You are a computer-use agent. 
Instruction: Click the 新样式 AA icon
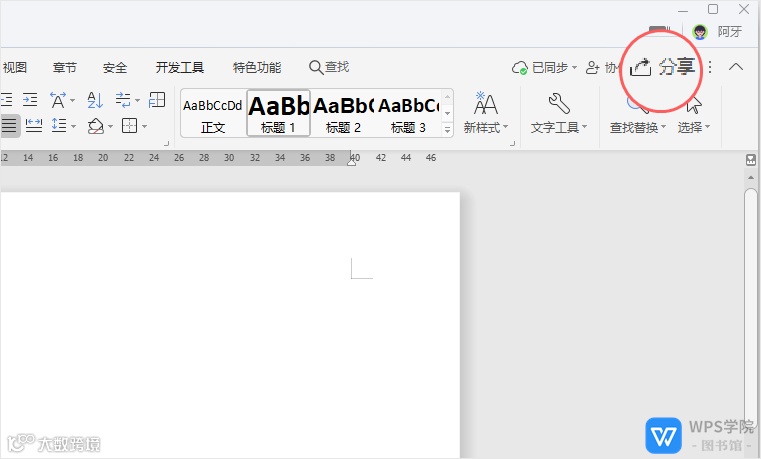coord(485,103)
